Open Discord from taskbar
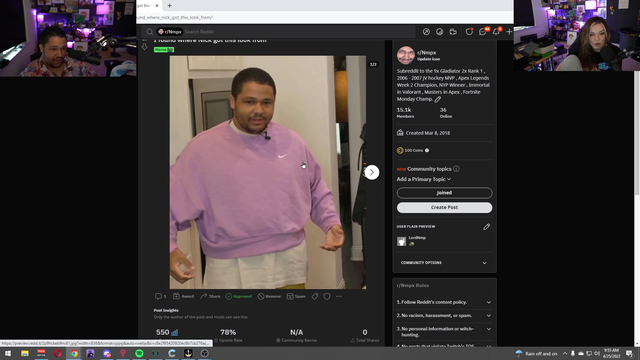This screenshot has height=360, width=640. pyautogui.click(x=107, y=353)
